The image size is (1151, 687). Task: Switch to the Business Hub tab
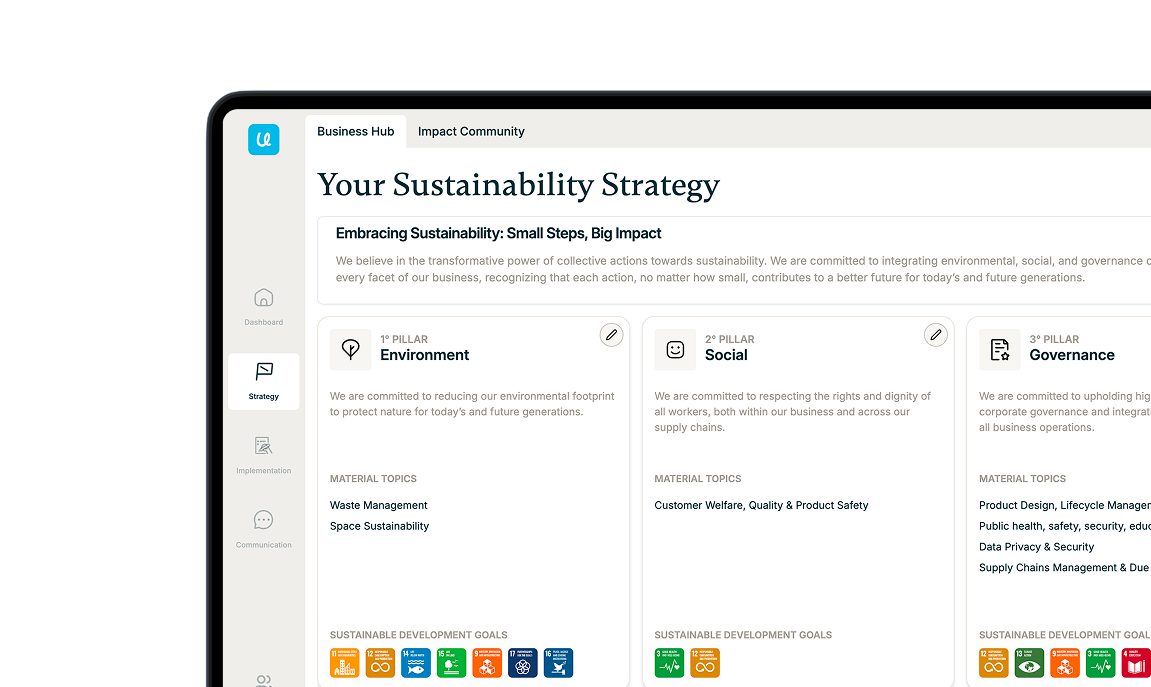355,131
